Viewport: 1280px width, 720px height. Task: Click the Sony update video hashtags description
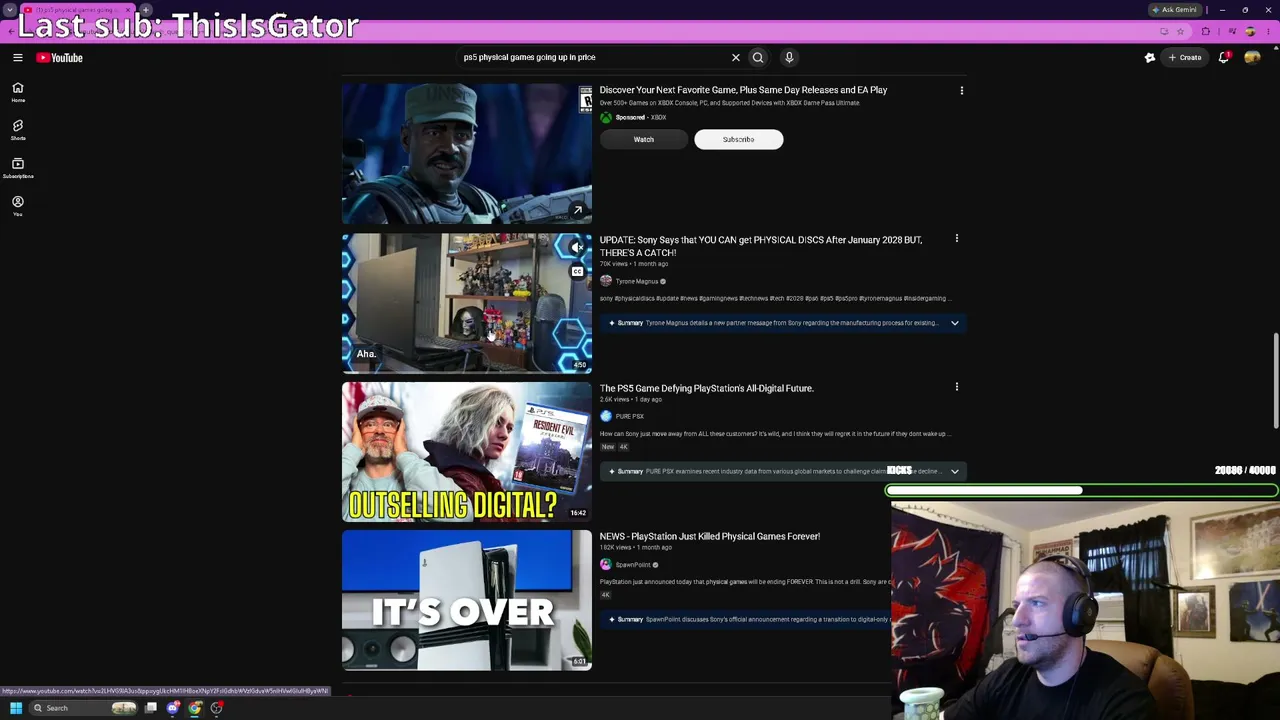click(775, 298)
